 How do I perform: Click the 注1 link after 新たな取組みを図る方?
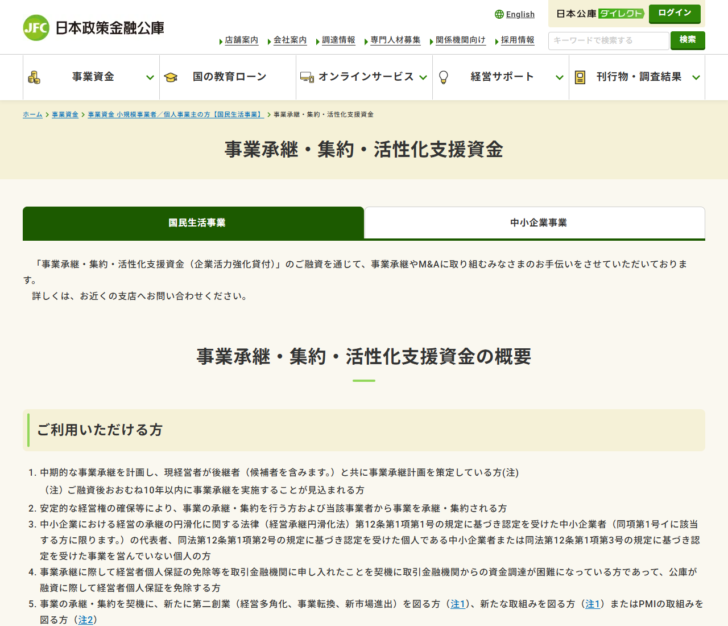pyautogui.click(x=592, y=604)
